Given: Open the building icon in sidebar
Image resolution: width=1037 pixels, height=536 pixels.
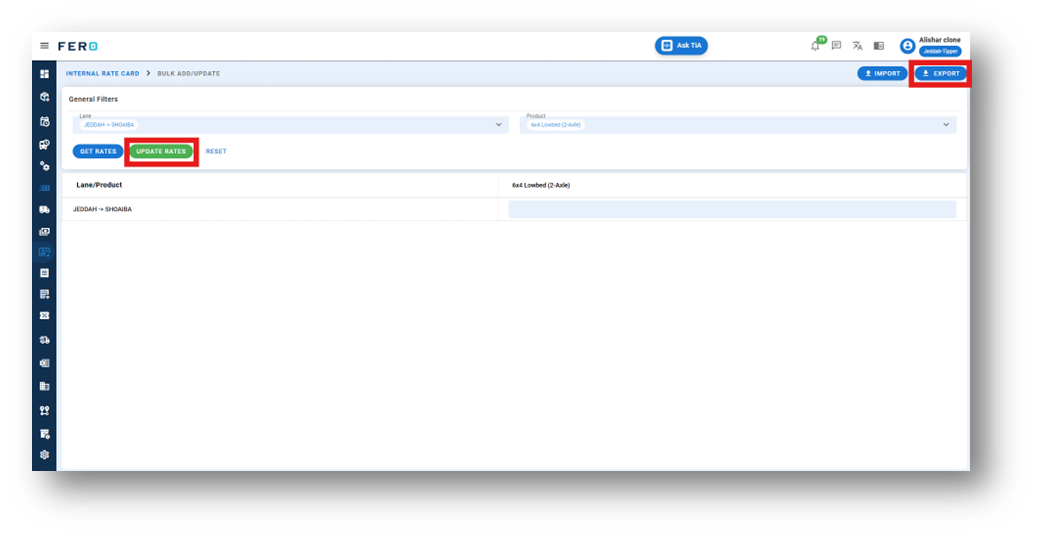Looking at the screenshot, I should point(44,386).
